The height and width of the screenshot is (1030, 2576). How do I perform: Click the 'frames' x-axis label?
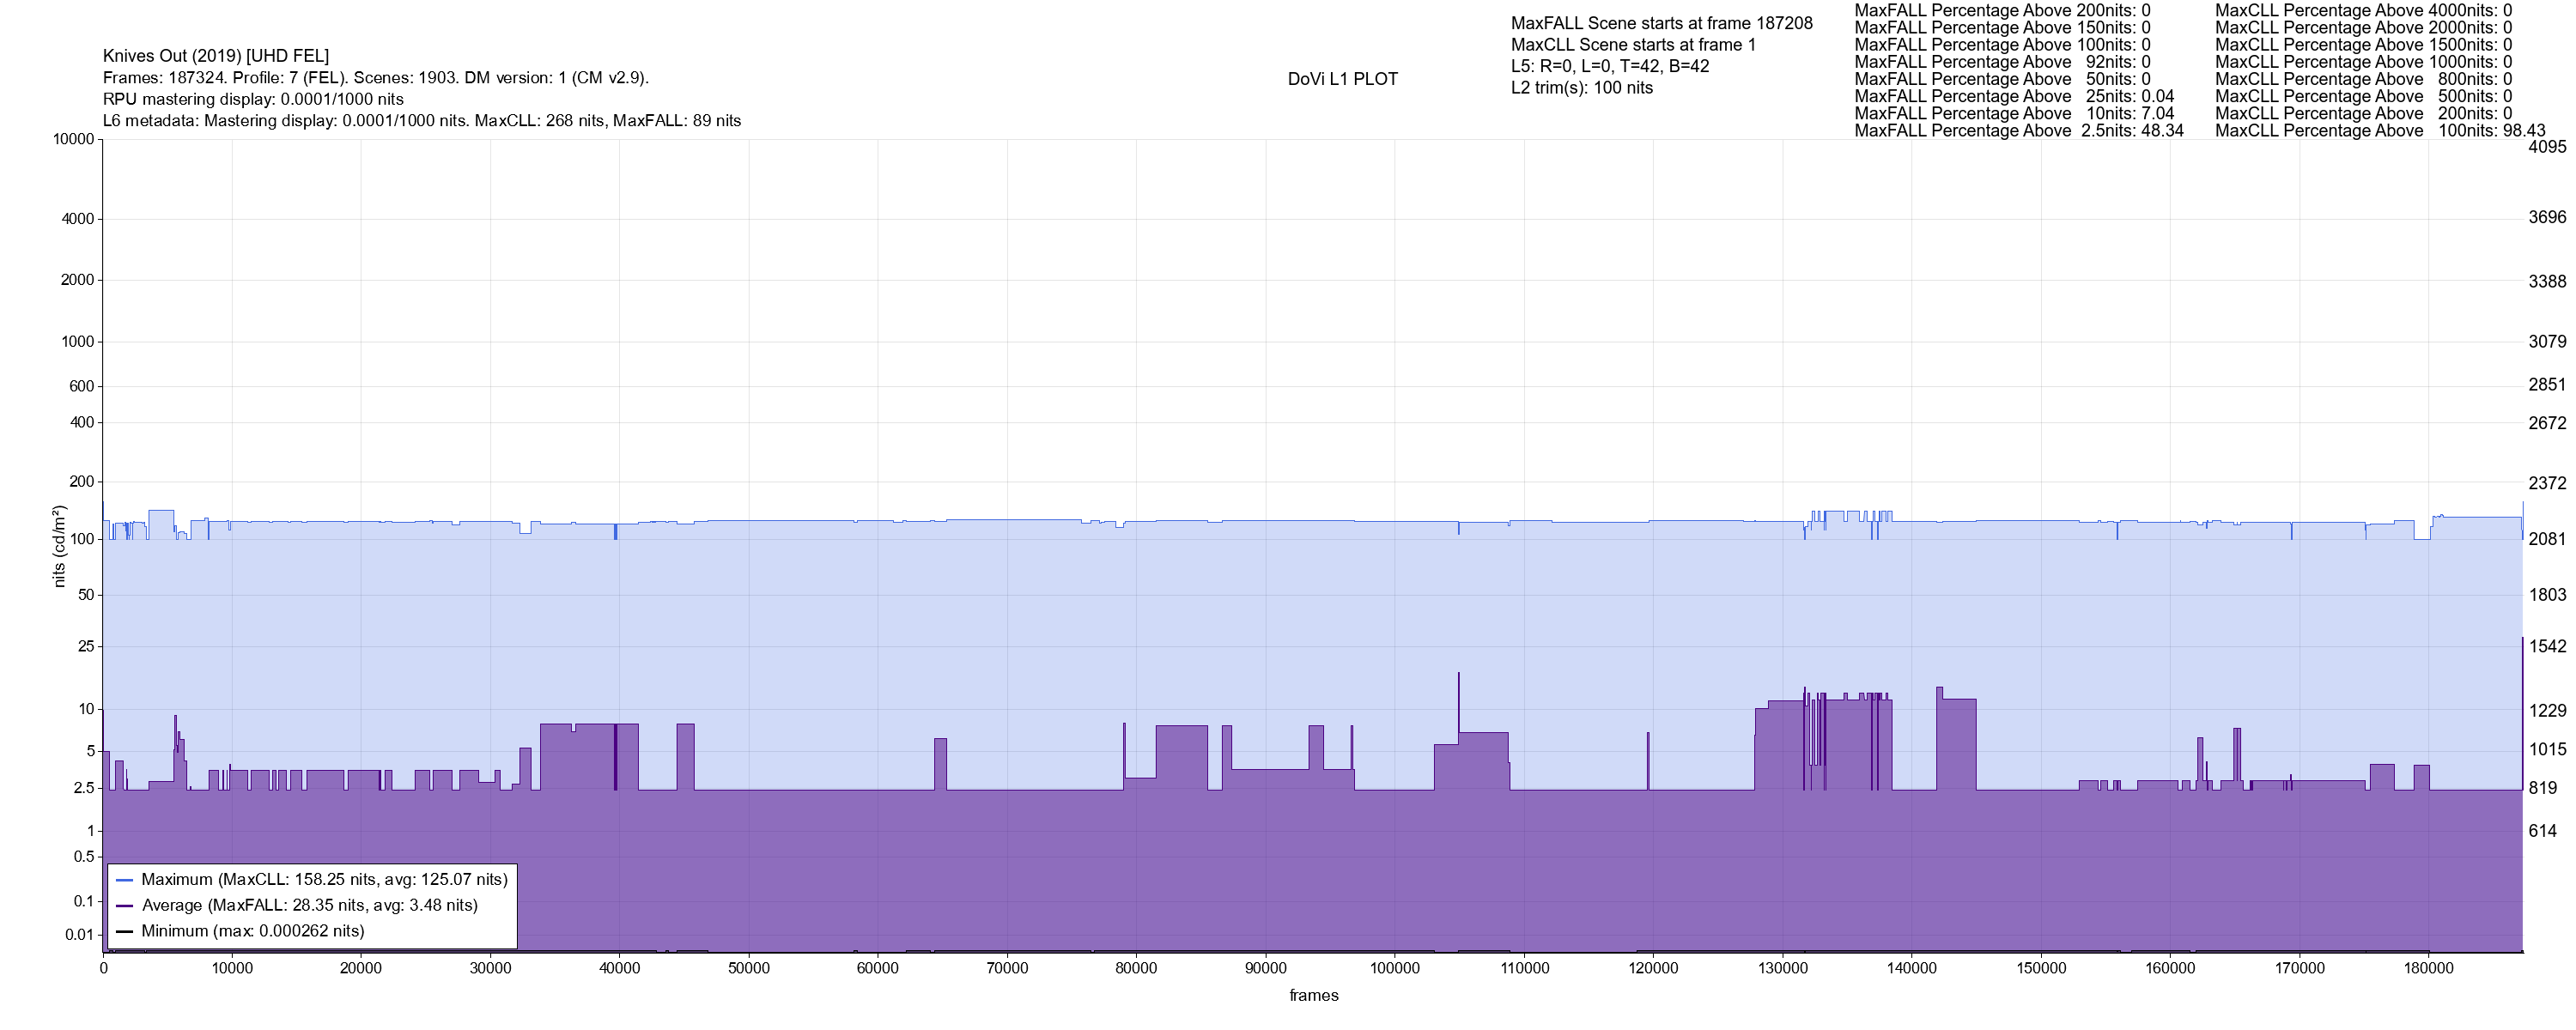pyautogui.click(x=1313, y=995)
